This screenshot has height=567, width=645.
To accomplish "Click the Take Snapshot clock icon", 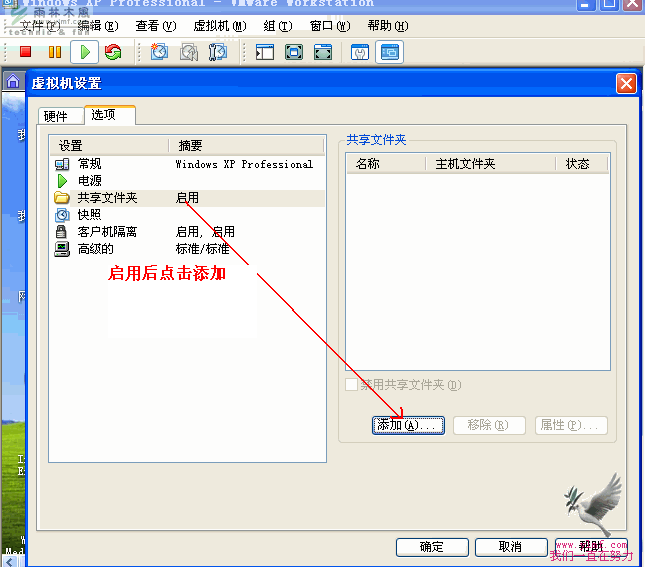I will click(x=159, y=52).
